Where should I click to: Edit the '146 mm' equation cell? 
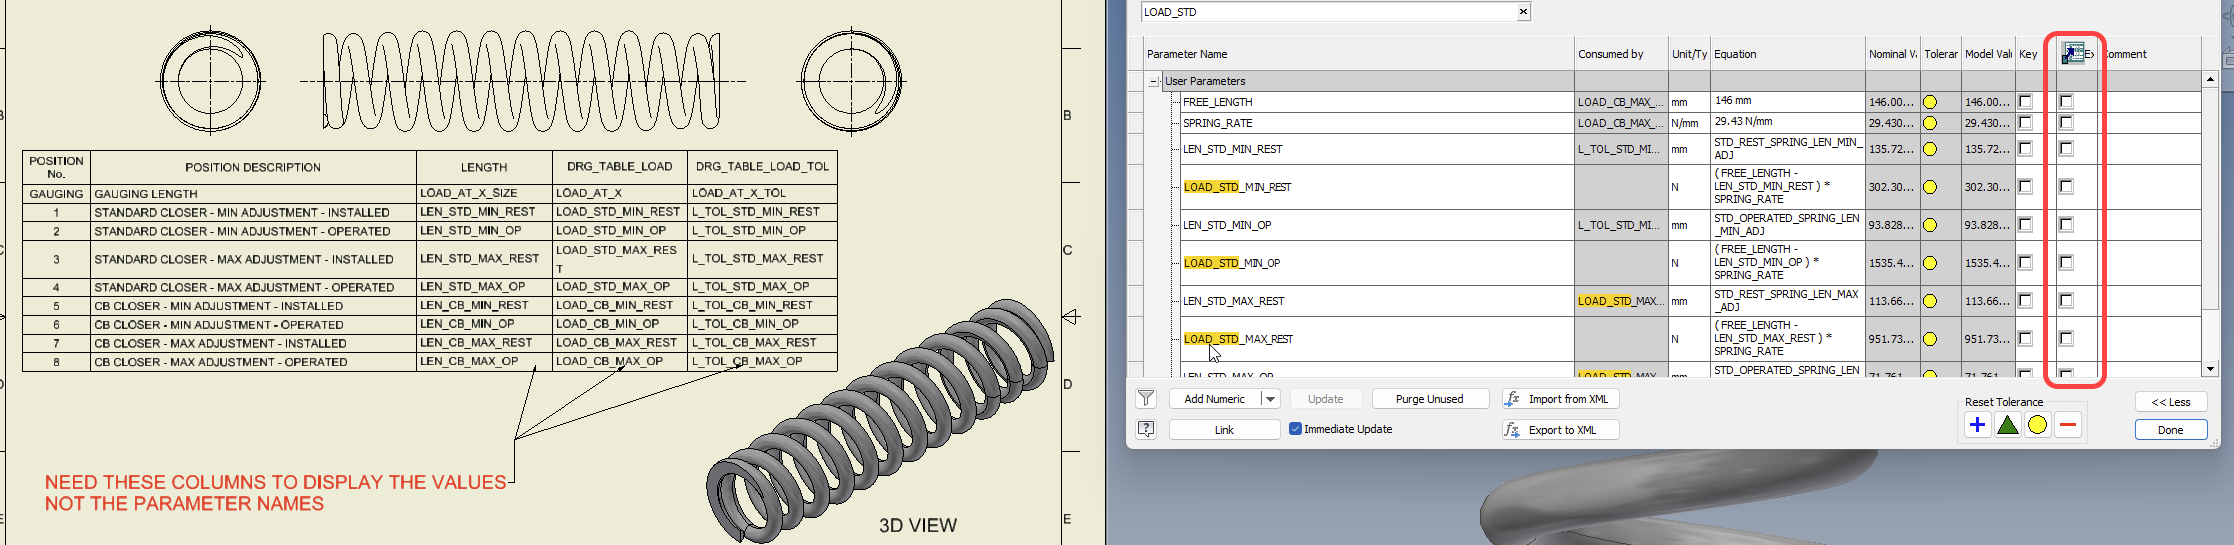[1788, 101]
